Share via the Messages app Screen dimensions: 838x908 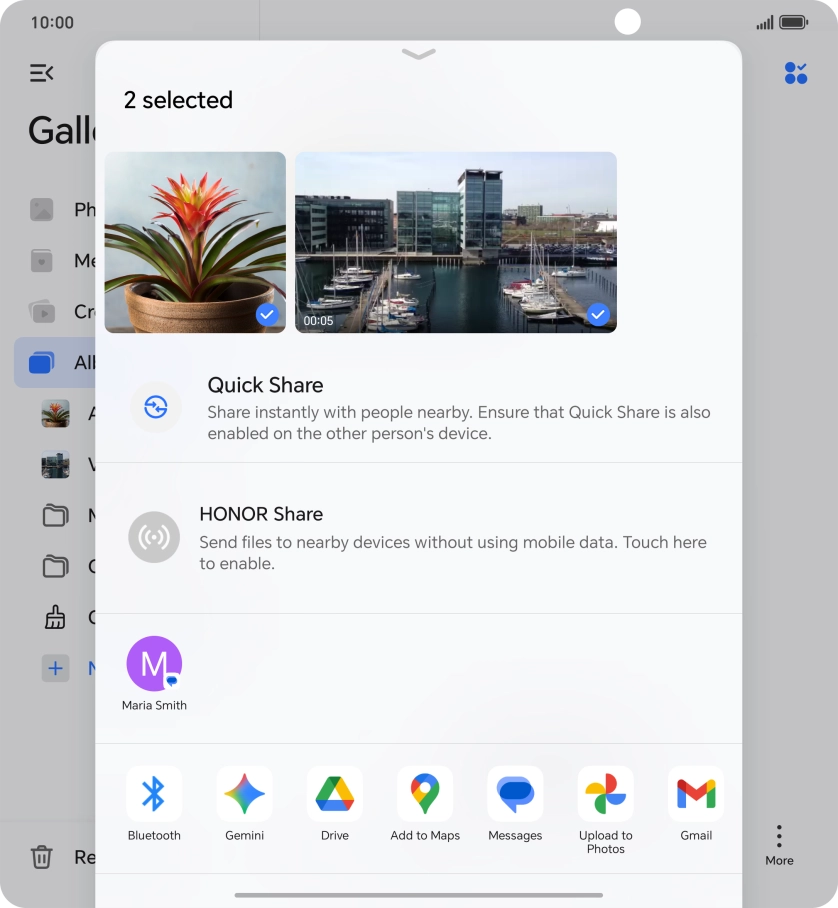coord(515,795)
